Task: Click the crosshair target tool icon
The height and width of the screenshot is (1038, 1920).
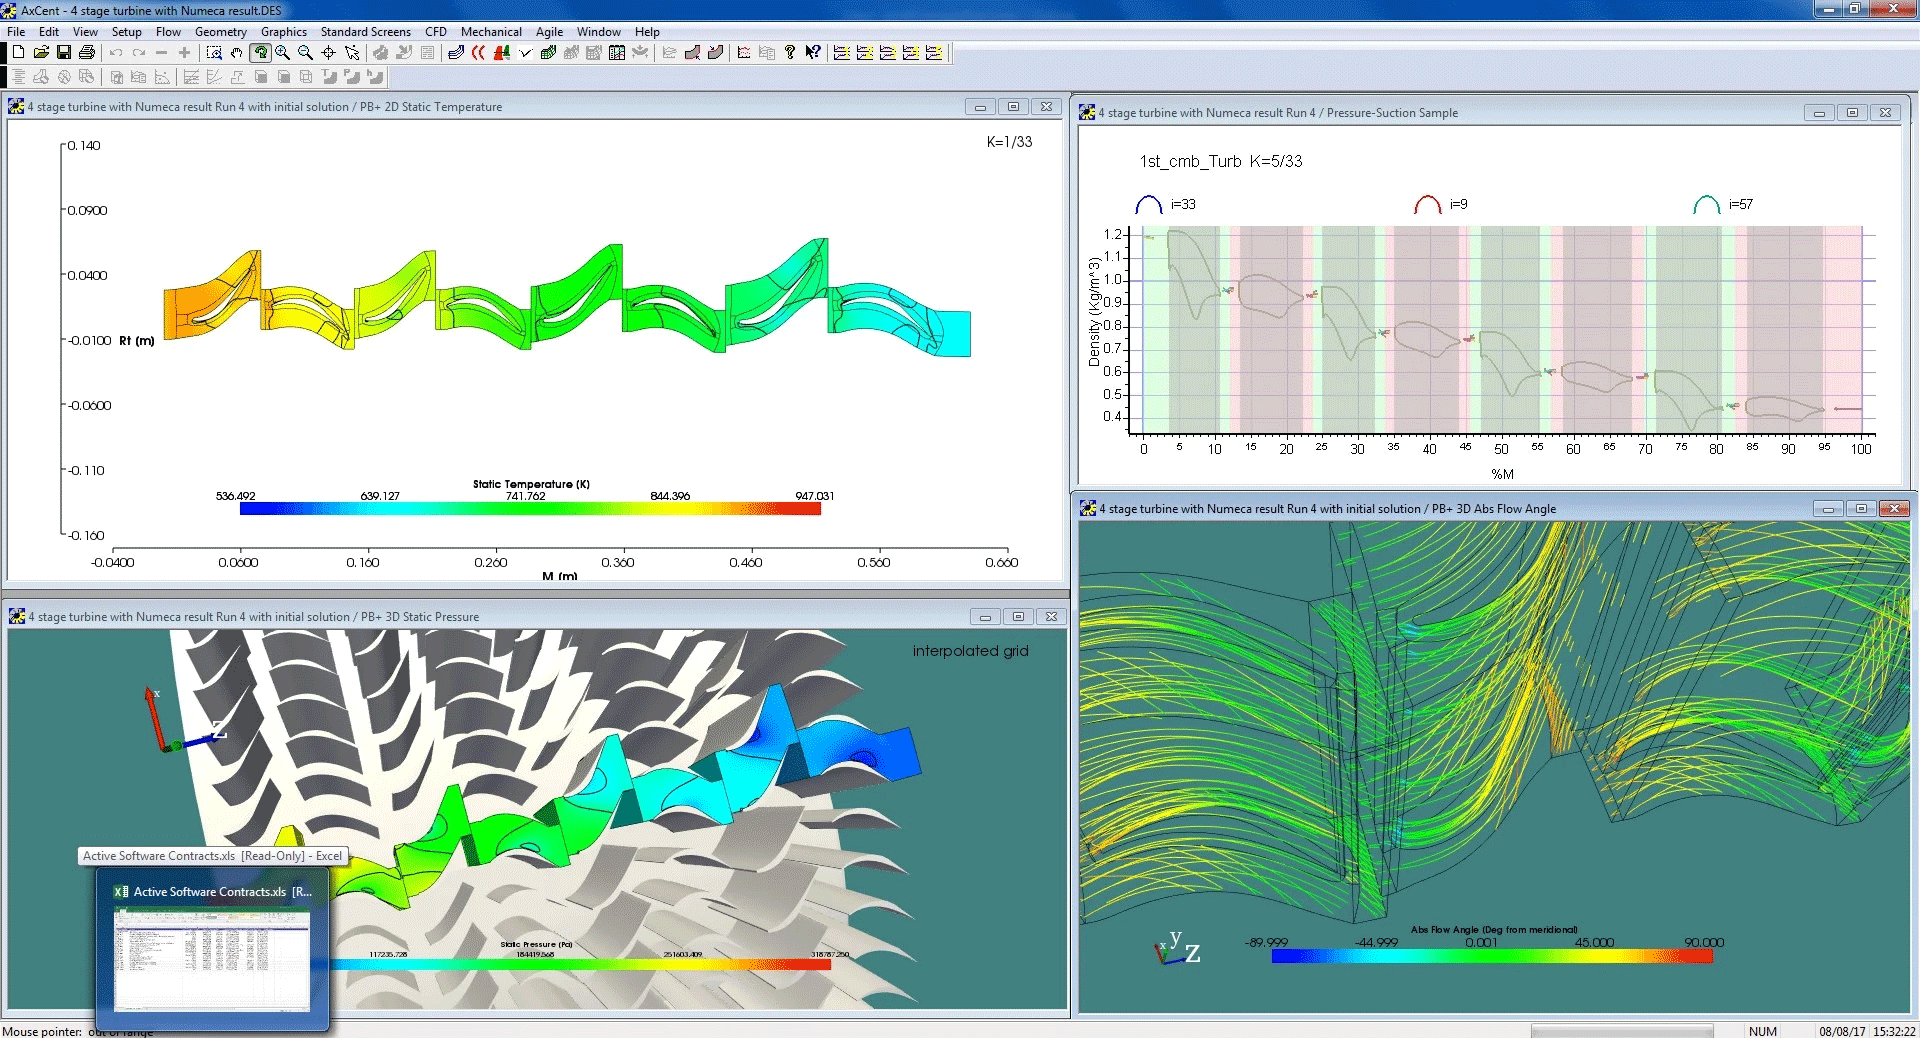Action: [329, 53]
